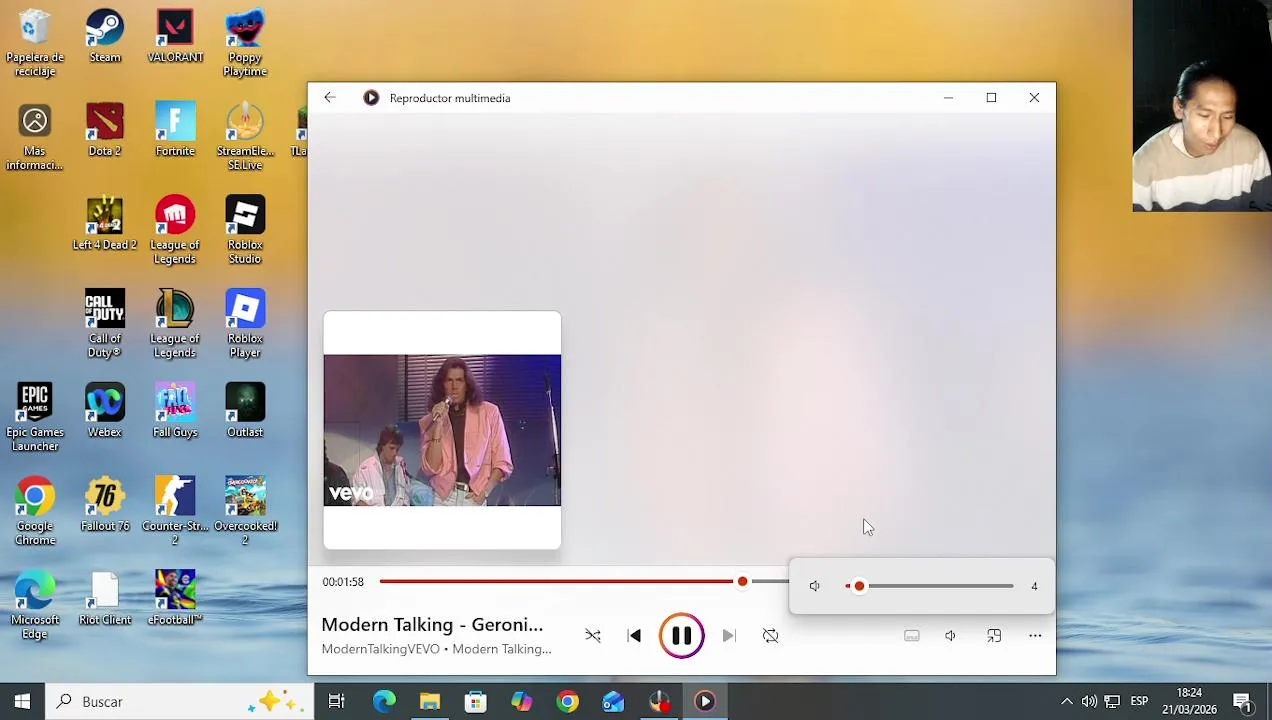Screen dimensions: 1272x720
Task: Skip to the previous track
Action: 634,636
